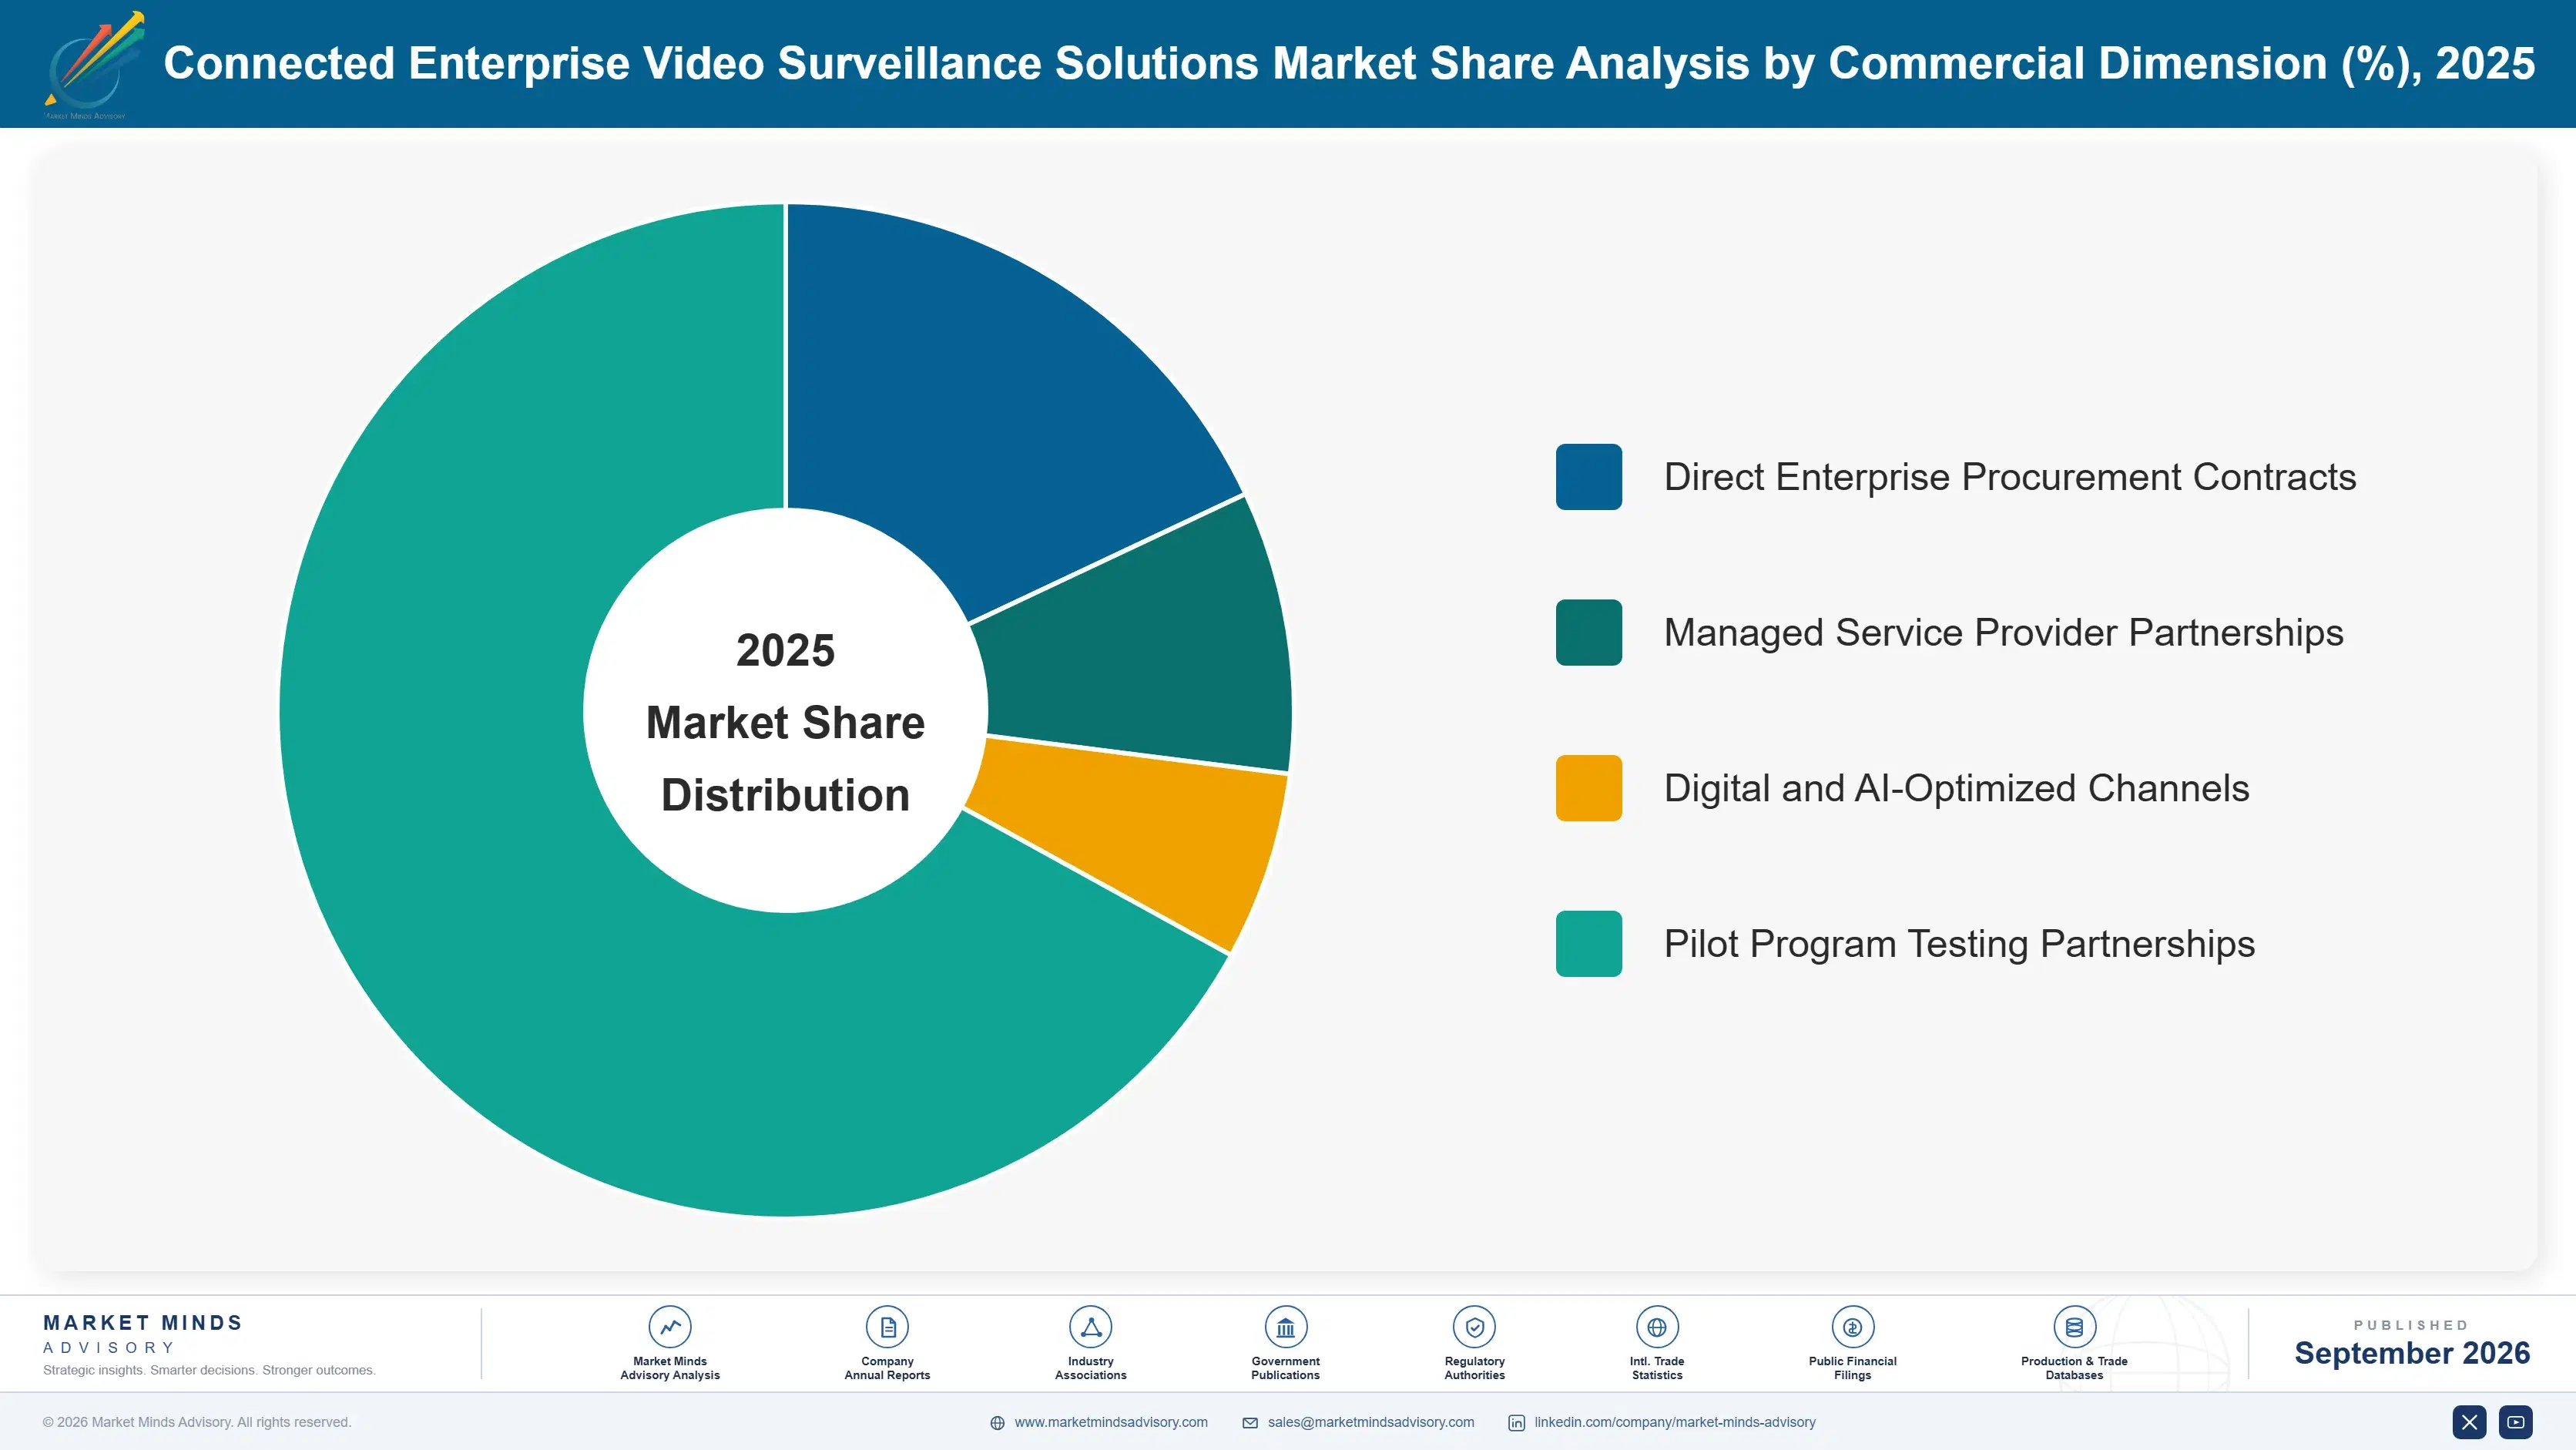2576x1450 pixels.
Task: Click the Company Annual Reports document icon
Action: 887,1327
